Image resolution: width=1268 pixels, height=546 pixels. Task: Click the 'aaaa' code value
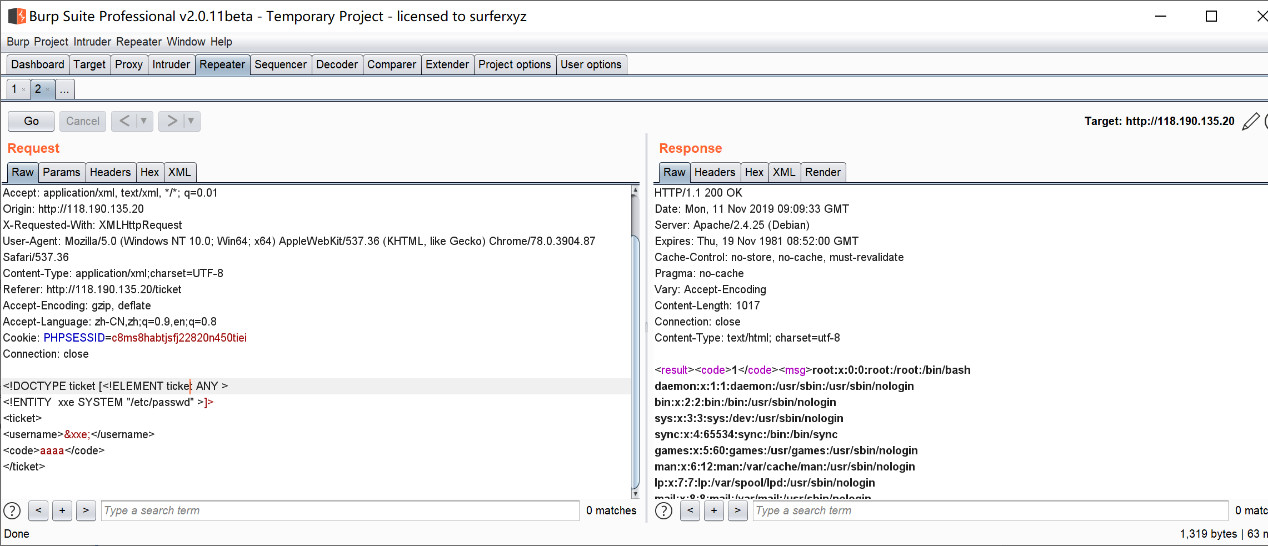point(51,450)
